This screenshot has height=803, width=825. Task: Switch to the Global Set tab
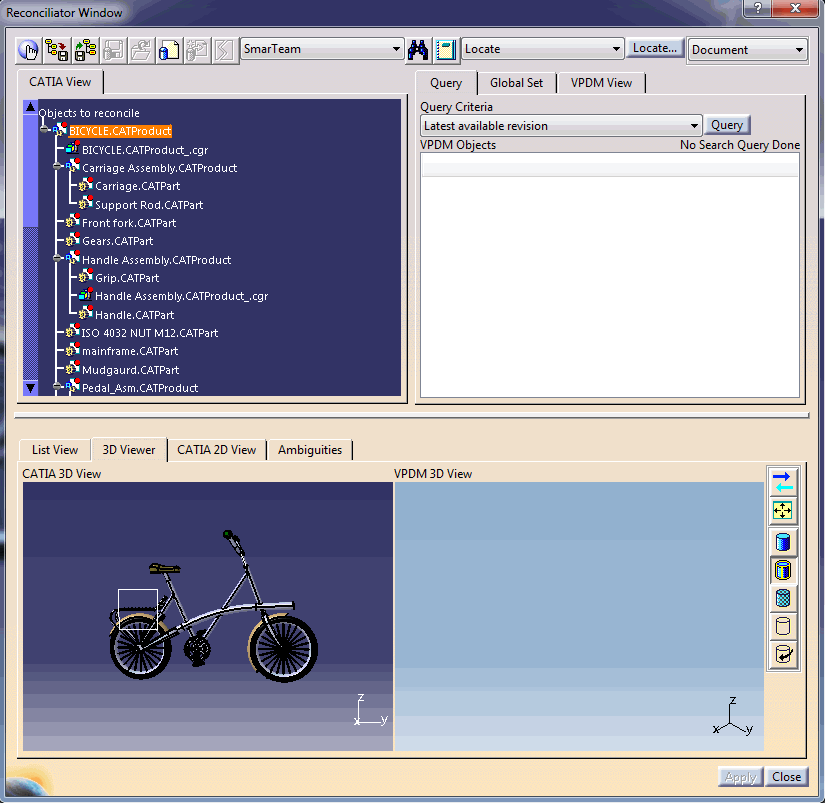[516, 83]
